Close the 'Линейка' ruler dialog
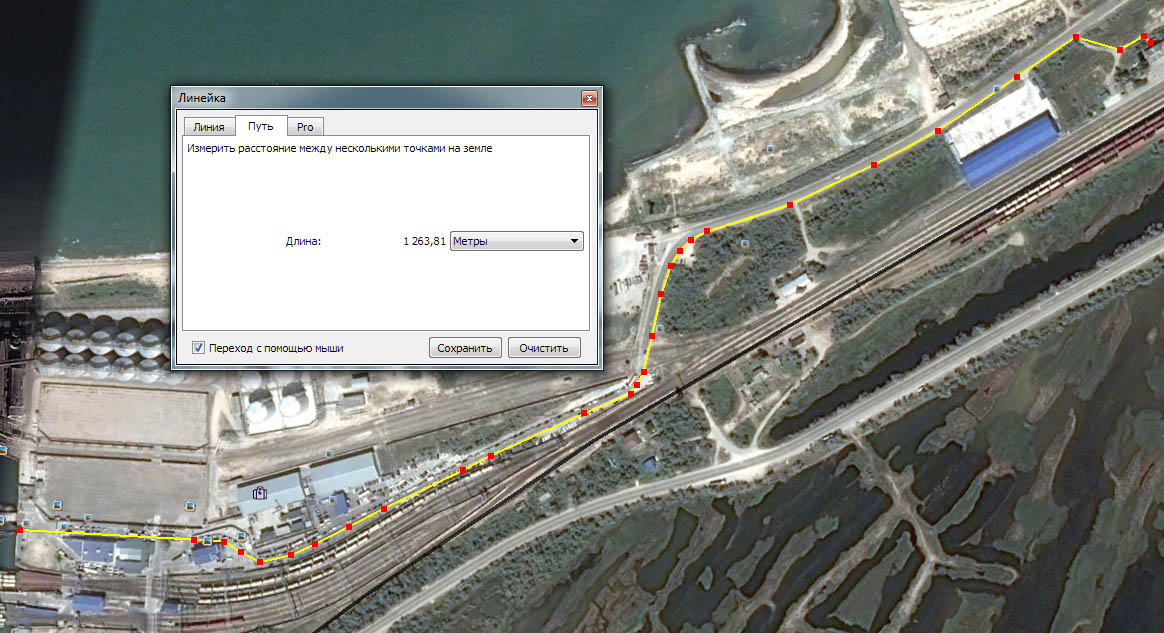Viewport: 1164px width, 633px height. [589, 98]
